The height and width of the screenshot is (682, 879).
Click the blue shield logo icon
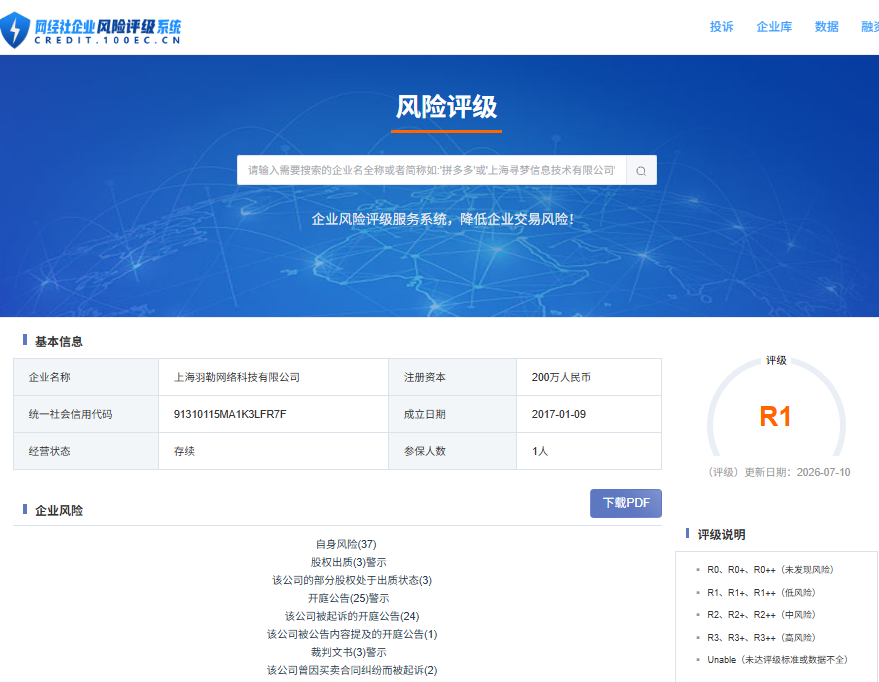pos(15,30)
